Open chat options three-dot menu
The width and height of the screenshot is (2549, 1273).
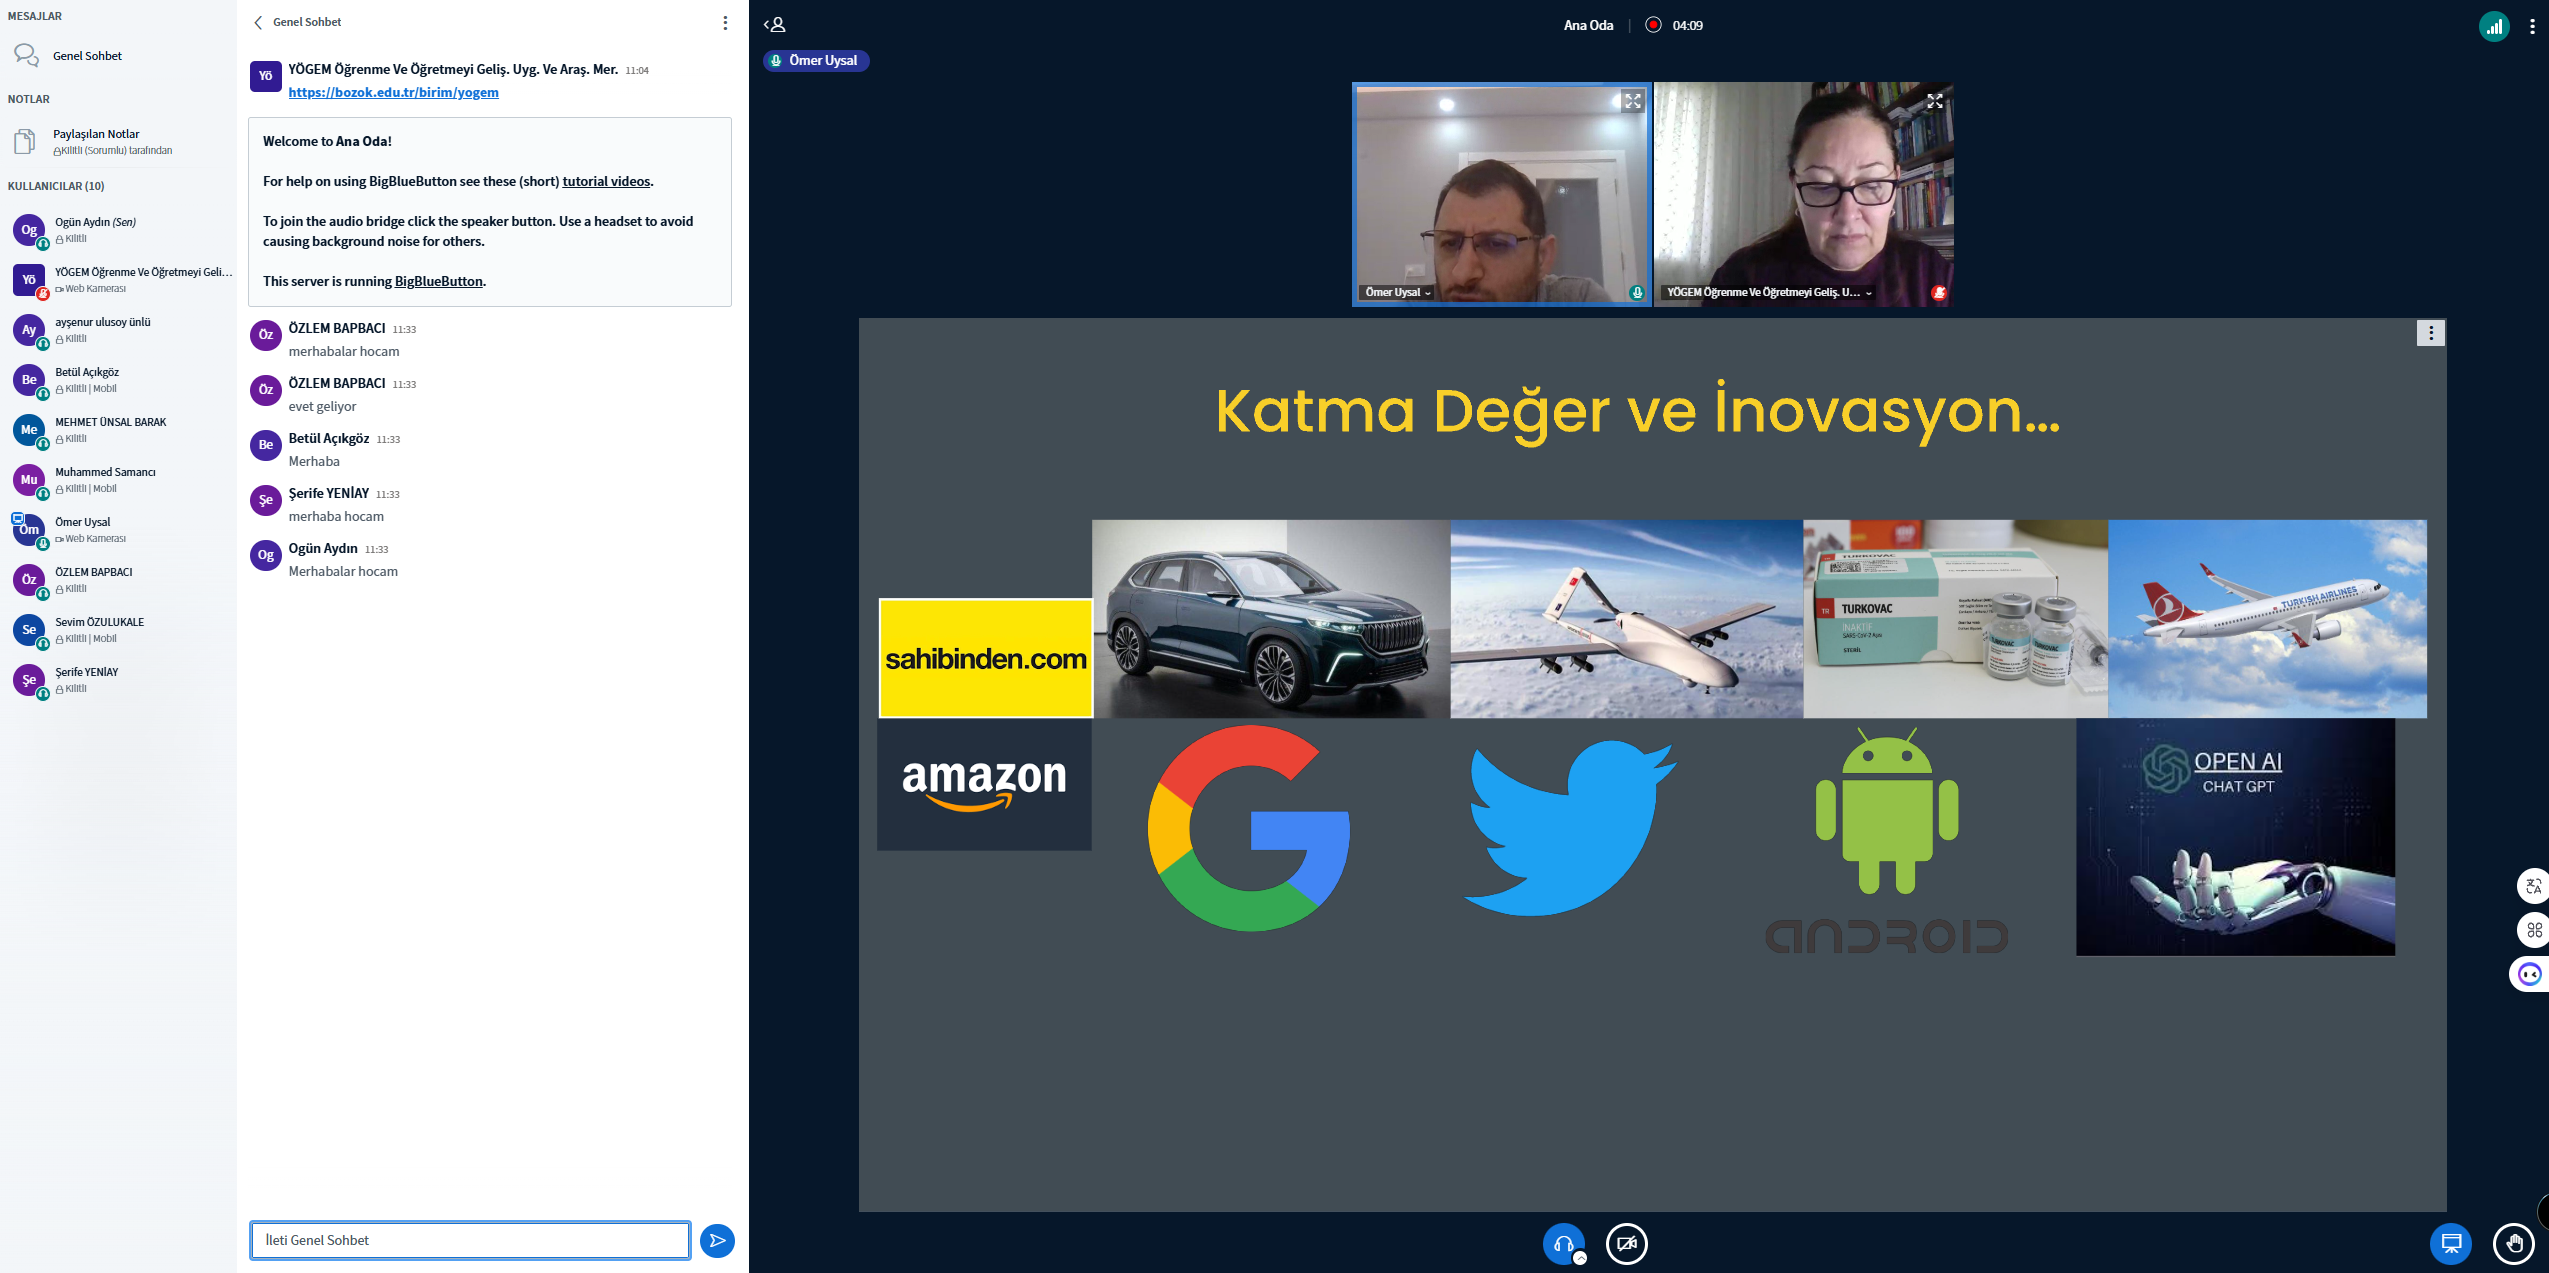(x=725, y=23)
